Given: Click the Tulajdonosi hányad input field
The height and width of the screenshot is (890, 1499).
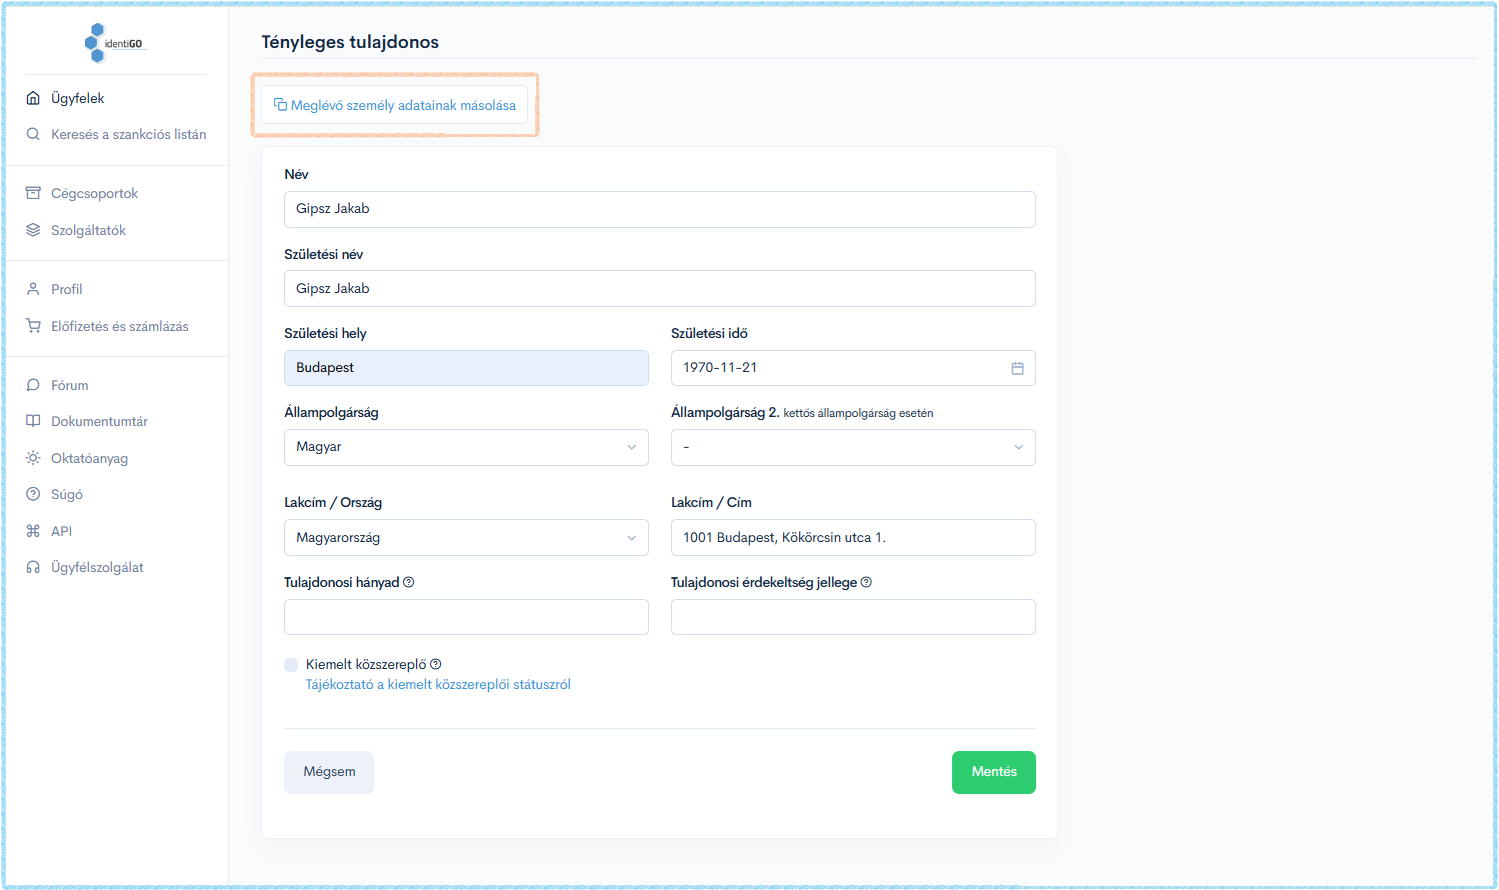Looking at the screenshot, I should click(x=466, y=617).
